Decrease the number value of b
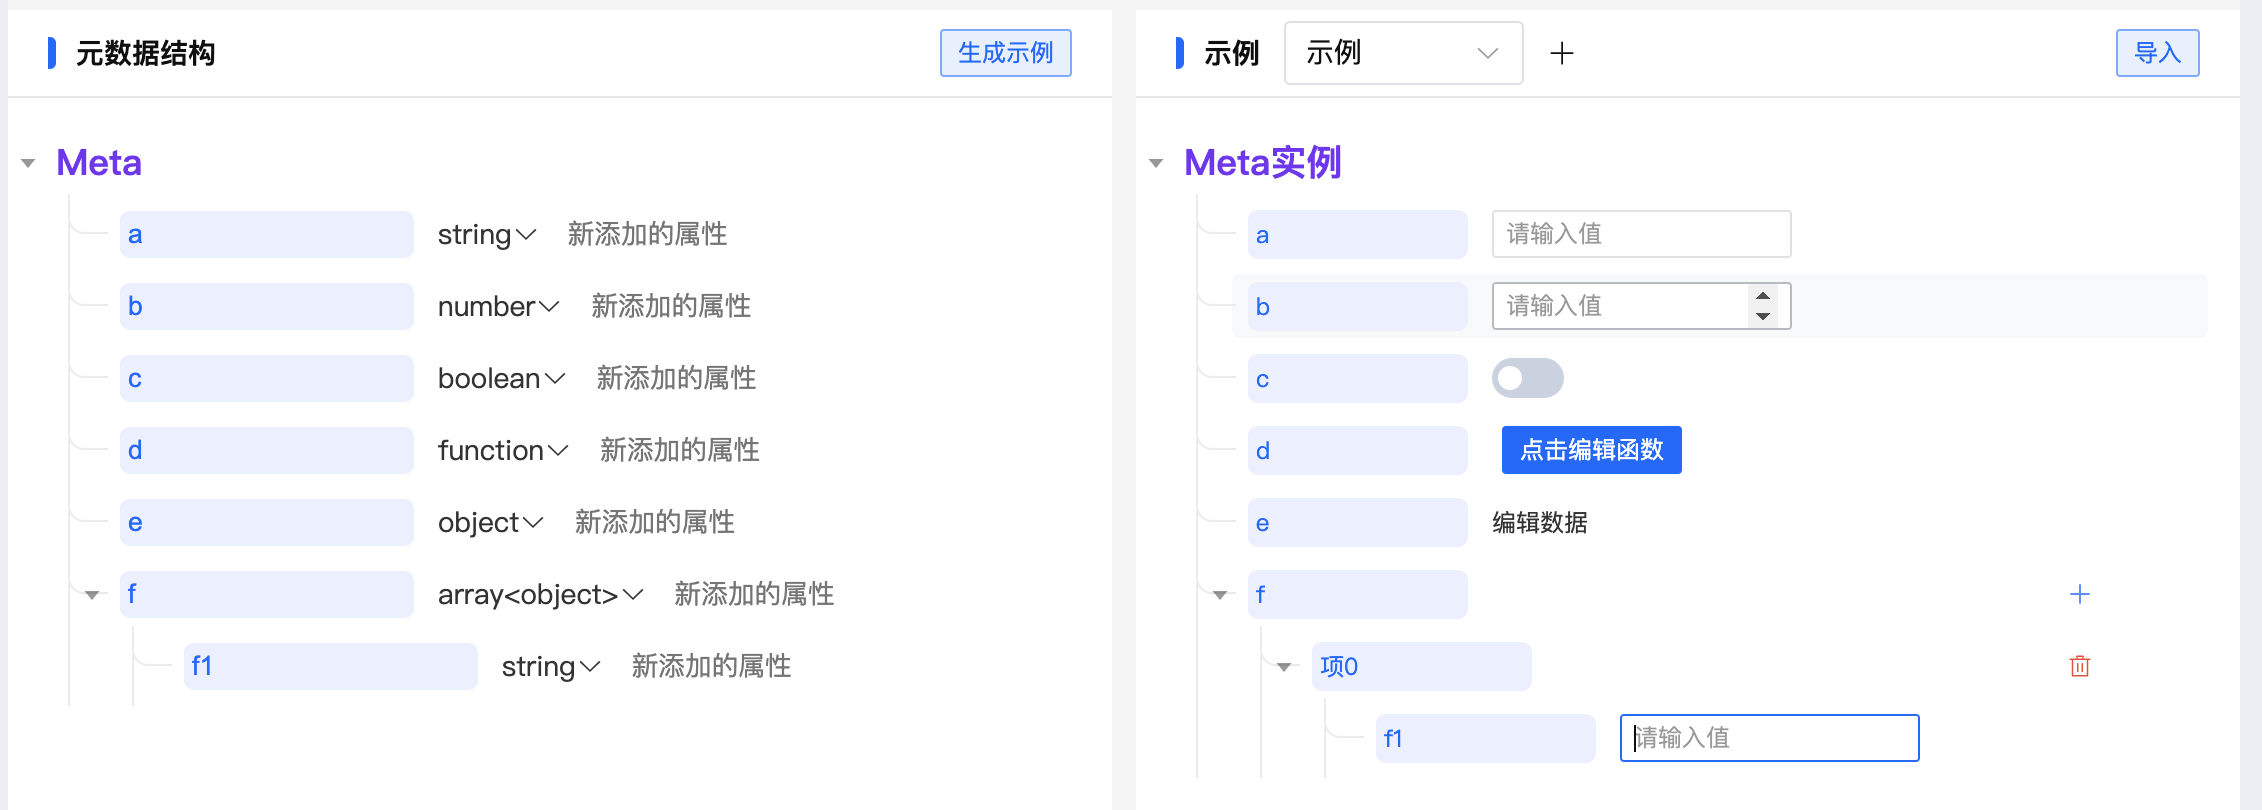The image size is (2262, 810). (1763, 316)
